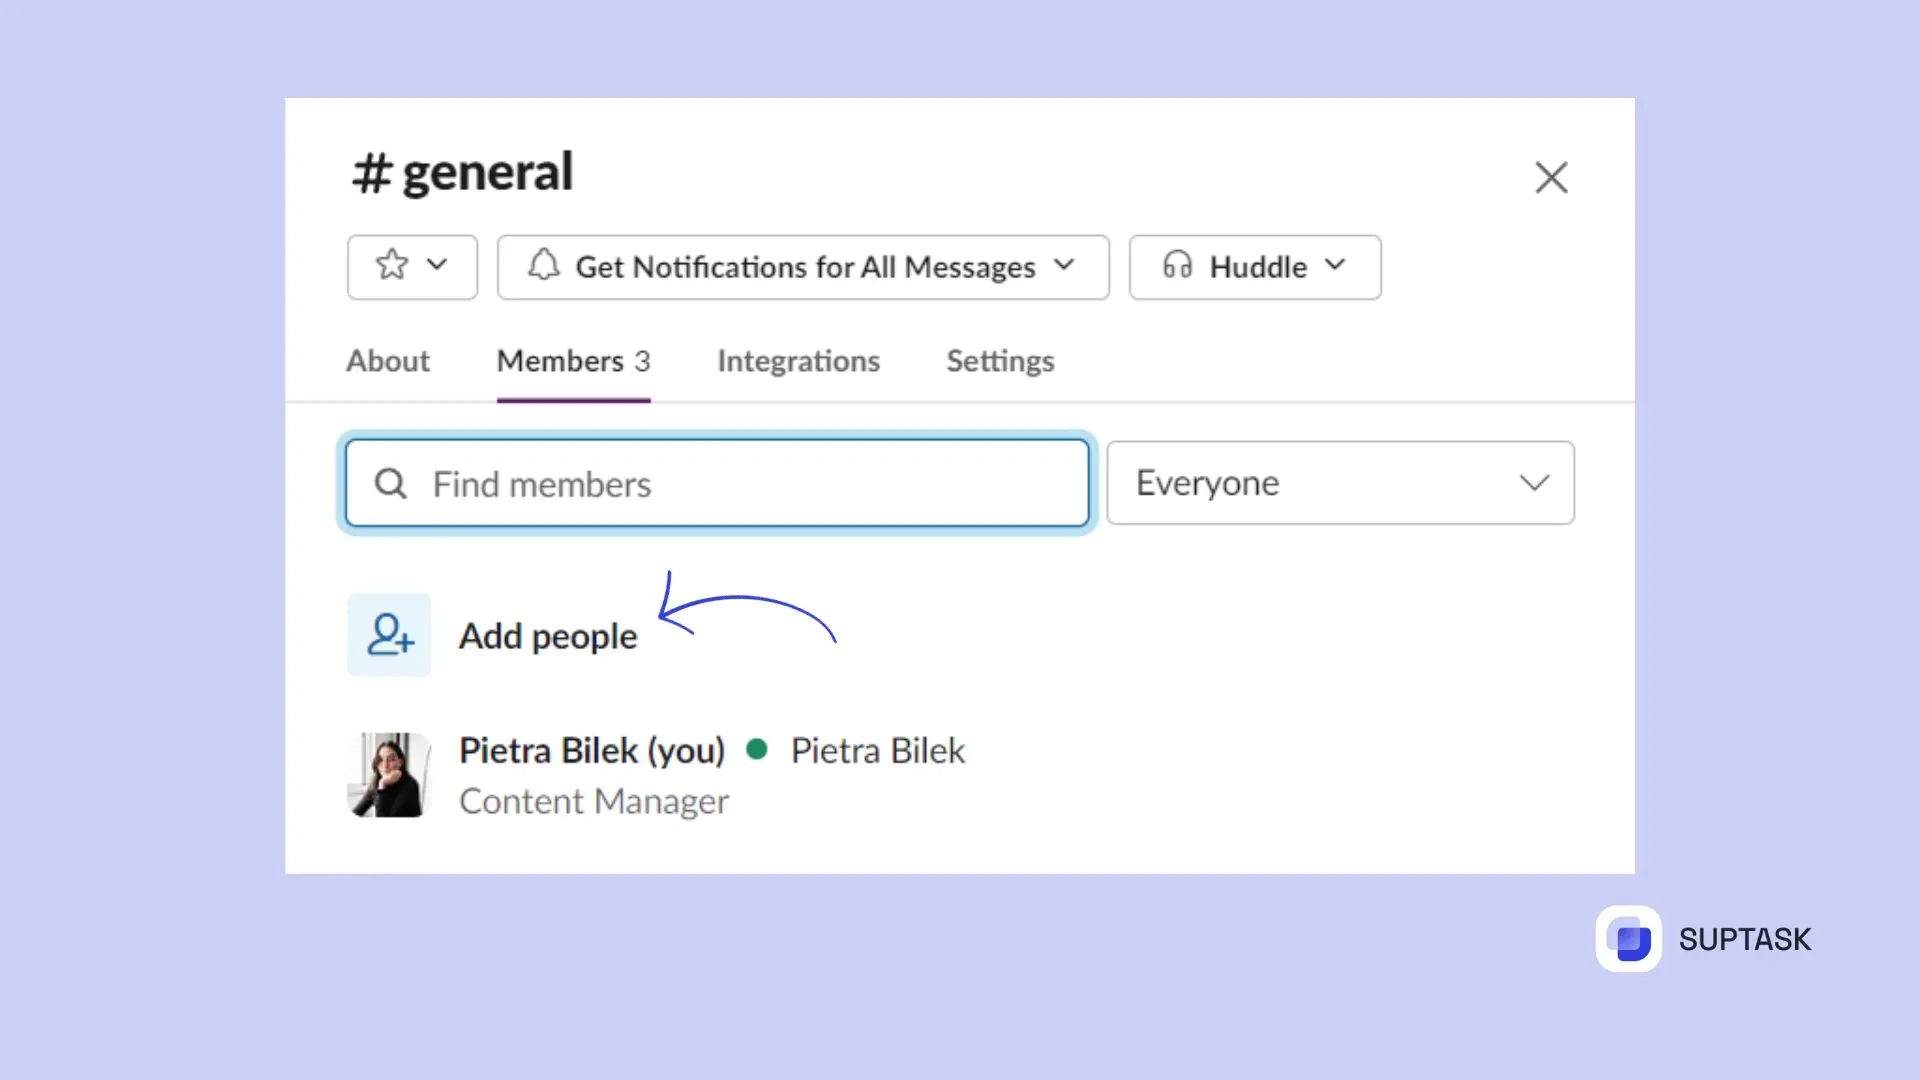Click the notifications bell icon
1920x1080 pixels.
544,266
